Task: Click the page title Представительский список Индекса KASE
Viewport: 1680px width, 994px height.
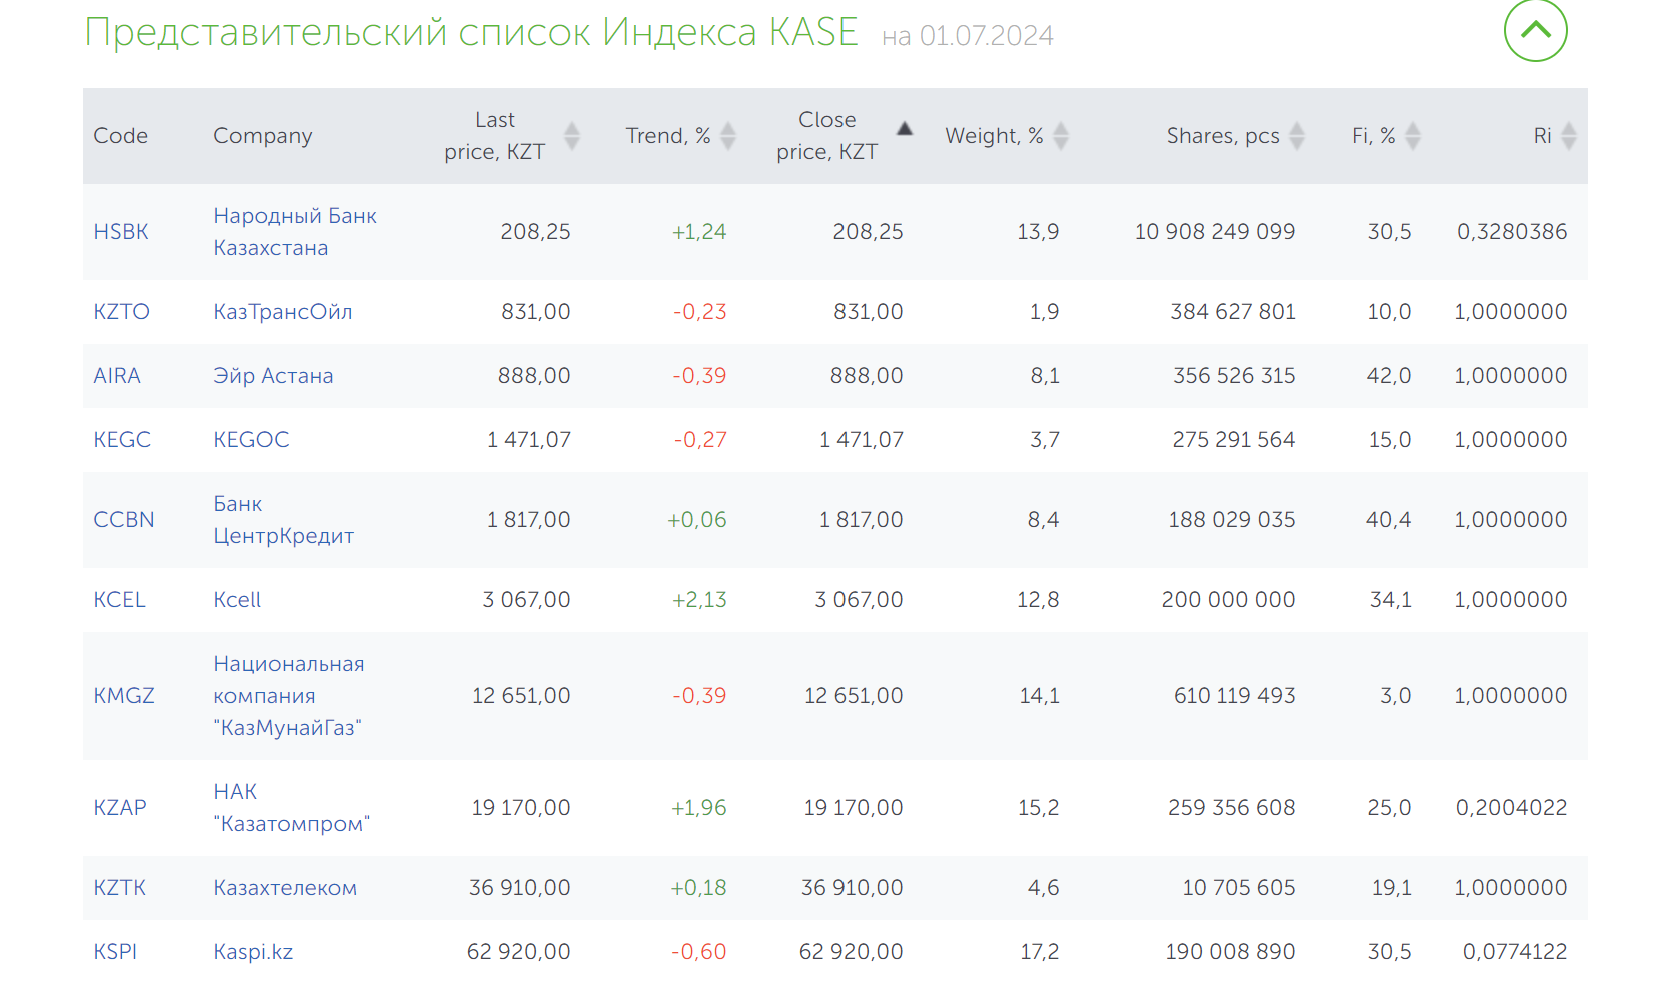Action: tap(471, 33)
